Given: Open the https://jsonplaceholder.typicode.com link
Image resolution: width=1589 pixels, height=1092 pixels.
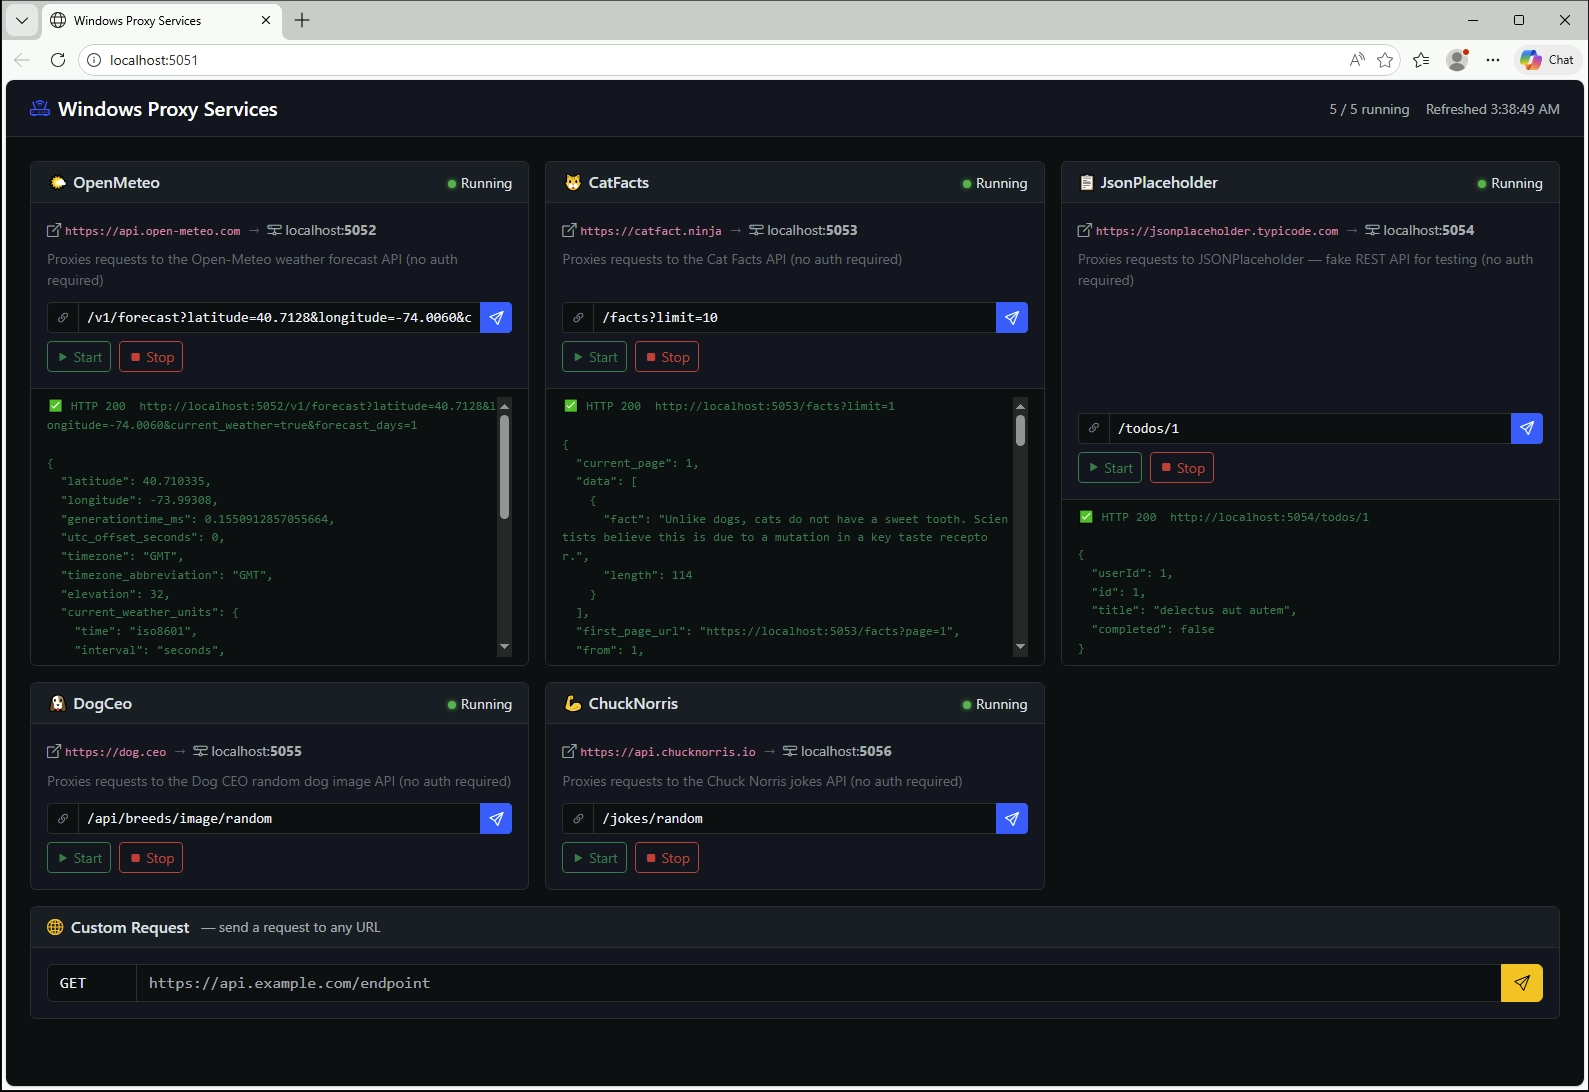Looking at the screenshot, I should tap(1217, 231).
